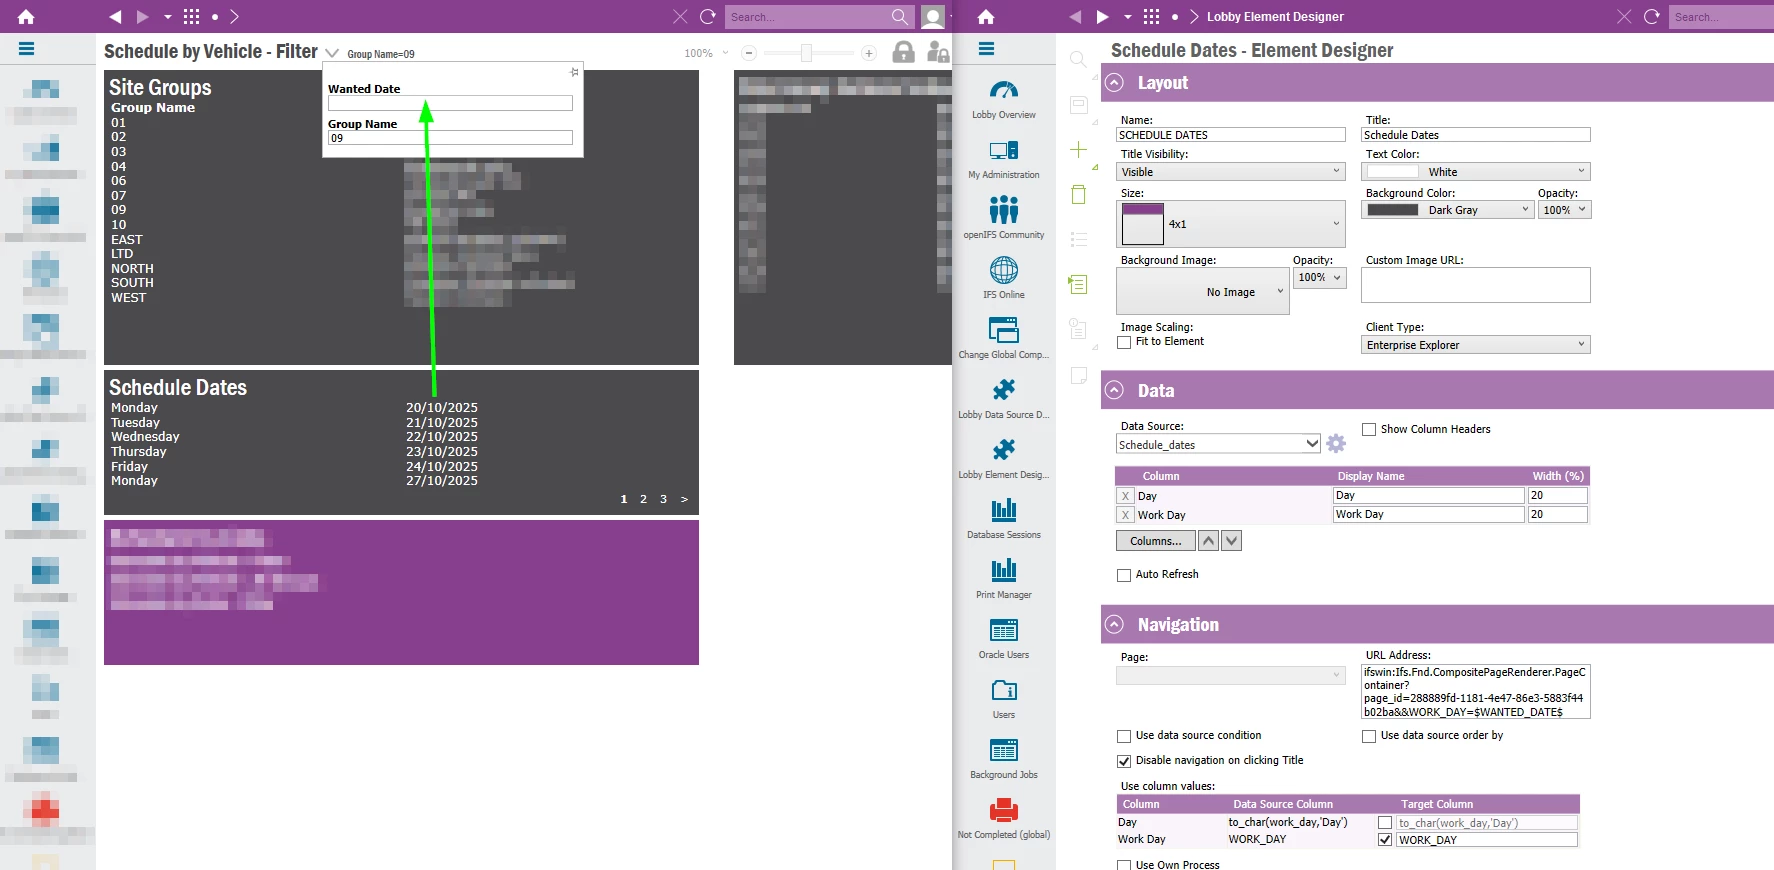Check Use data source order by
This screenshot has width=1774, height=870.
[x=1369, y=736]
